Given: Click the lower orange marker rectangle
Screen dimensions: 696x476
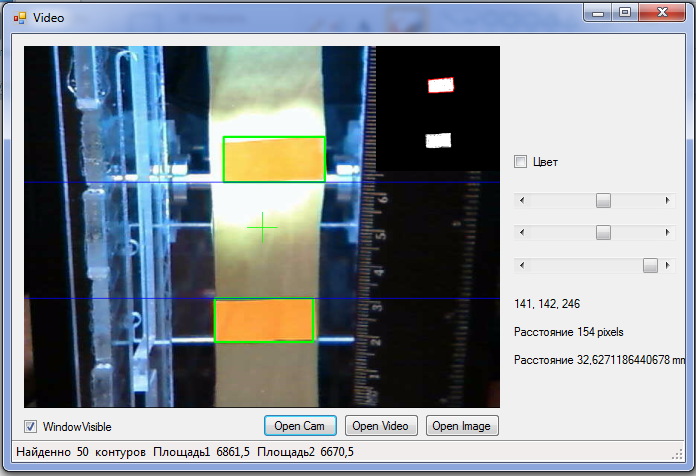Looking at the screenshot, I should point(264,320).
